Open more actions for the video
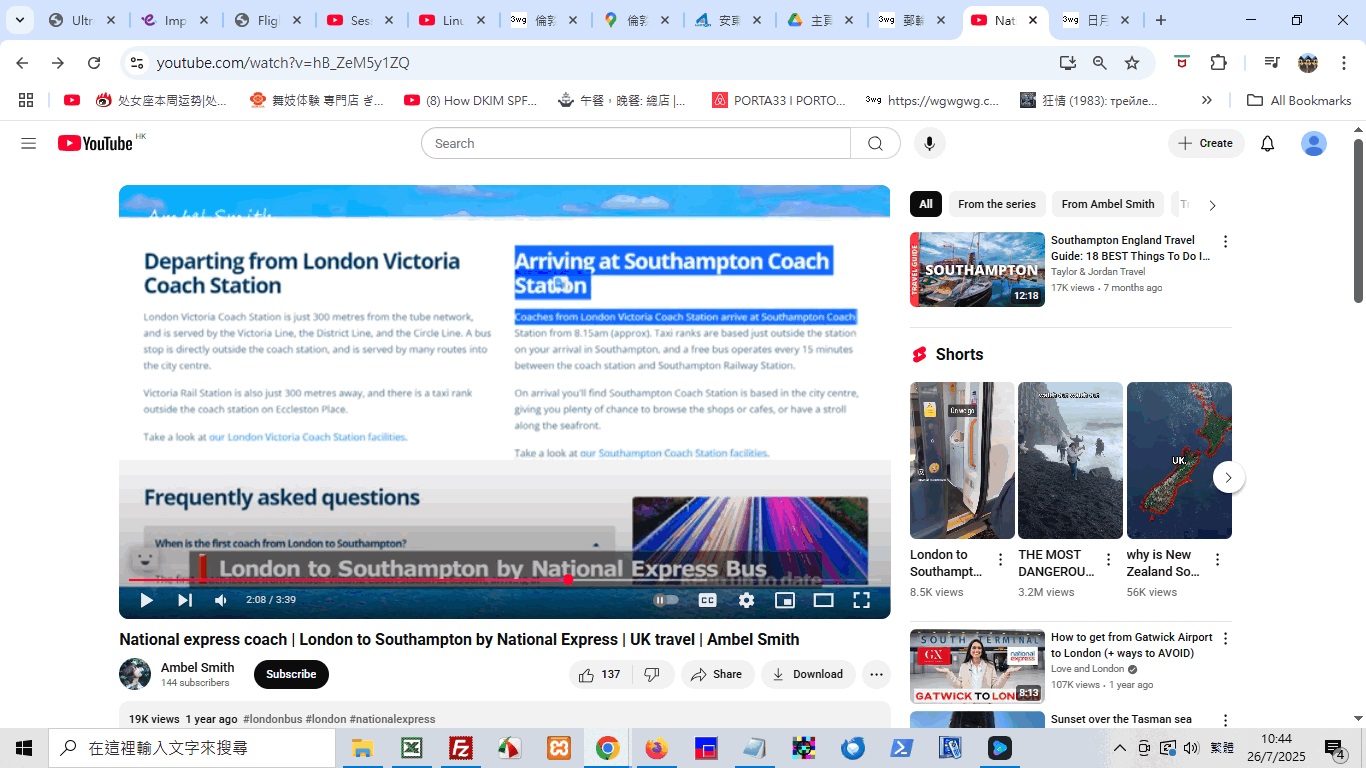The width and height of the screenshot is (1366, 768). pyautogui.click(x=876, y=675)
